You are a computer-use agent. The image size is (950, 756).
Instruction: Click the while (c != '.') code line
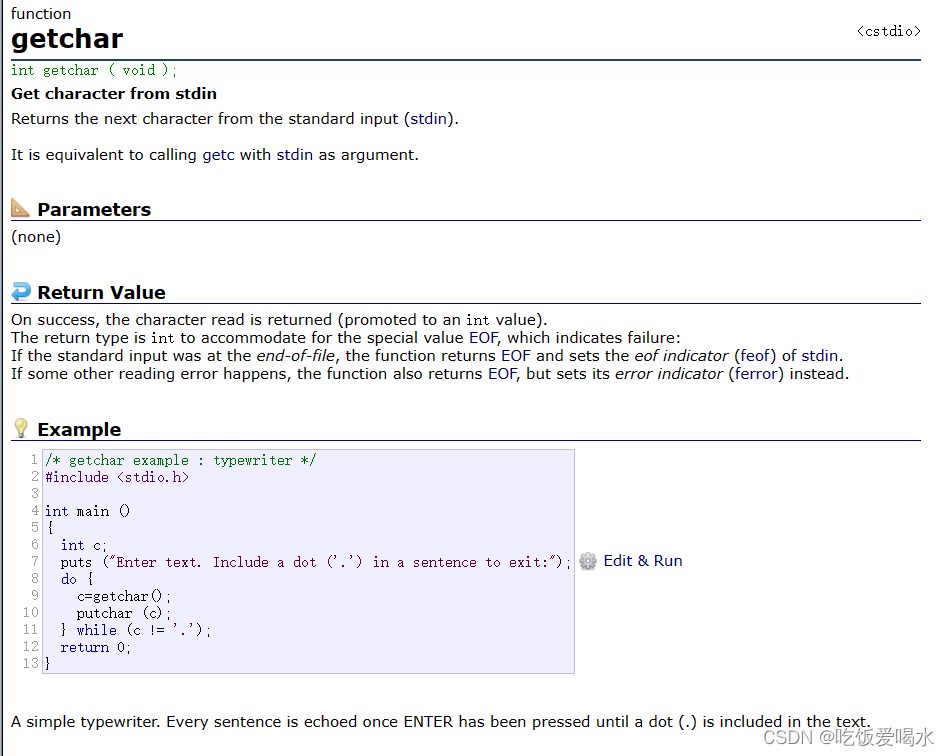click(x=136, y=630)
